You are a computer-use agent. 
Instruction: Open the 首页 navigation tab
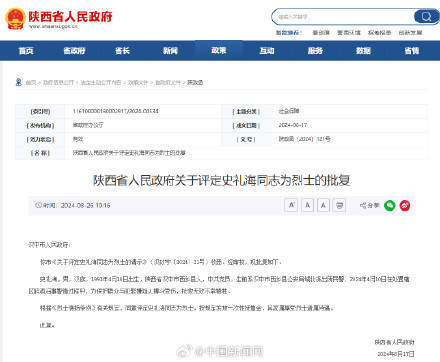tap(26, 51)
